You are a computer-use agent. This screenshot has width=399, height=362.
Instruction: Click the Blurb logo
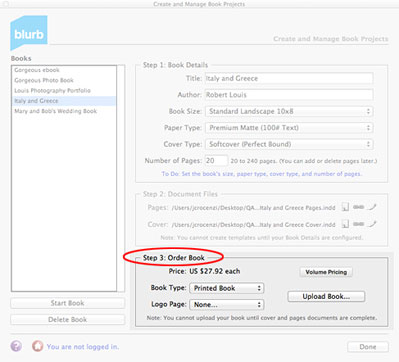(x=29, y=33)
